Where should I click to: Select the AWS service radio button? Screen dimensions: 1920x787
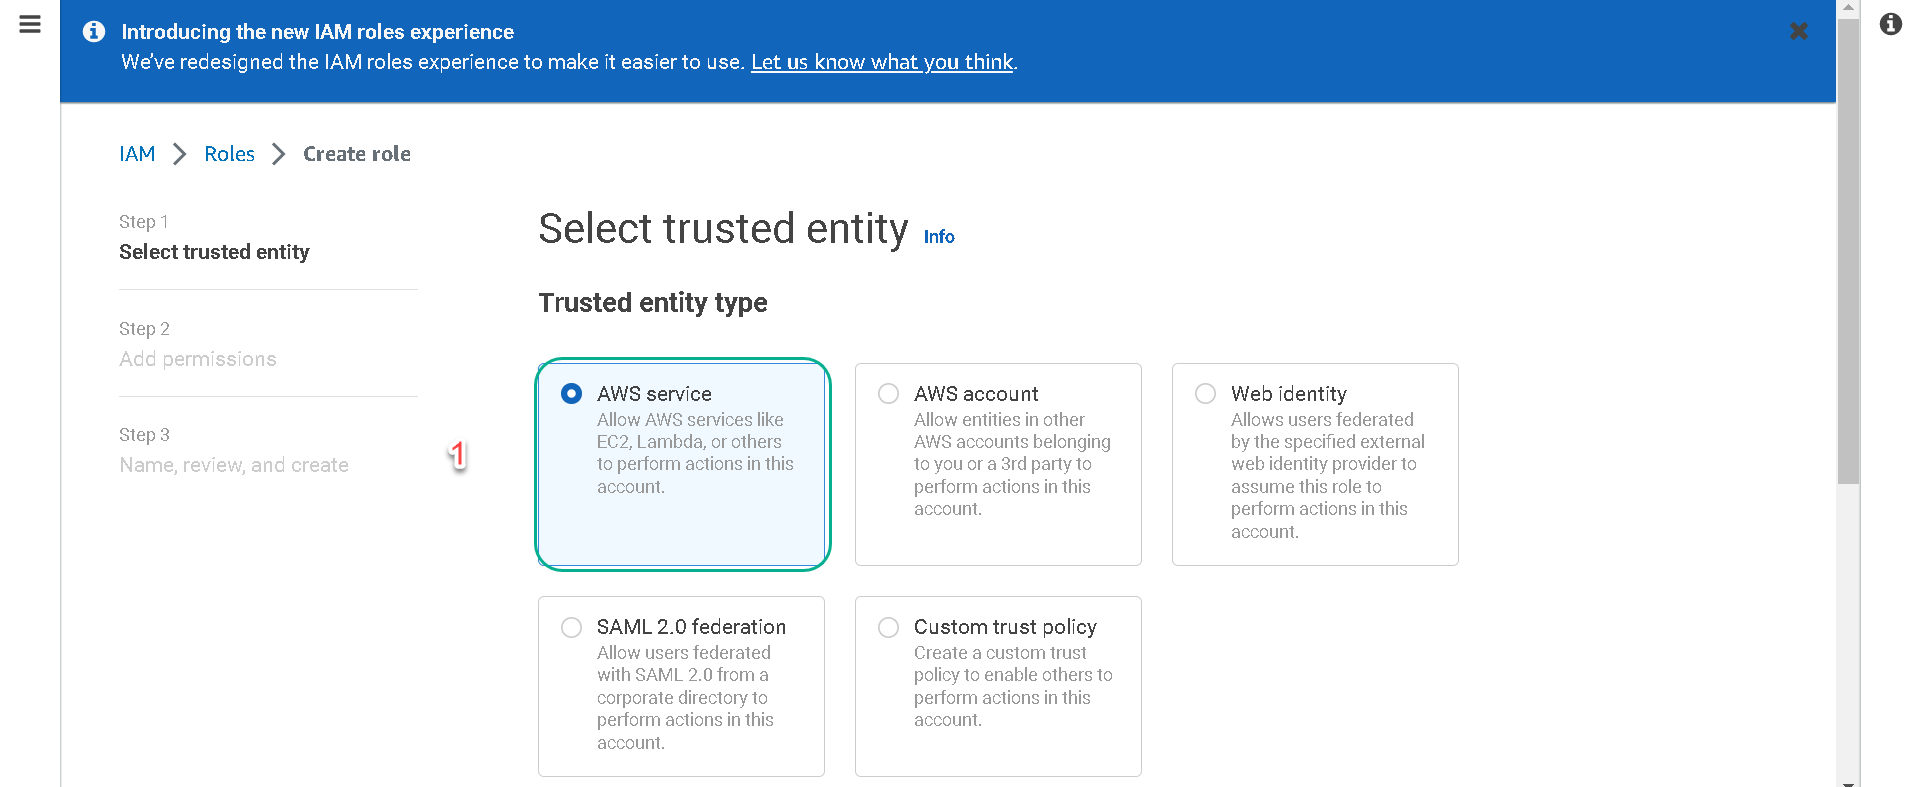click(x=571, y=394)
